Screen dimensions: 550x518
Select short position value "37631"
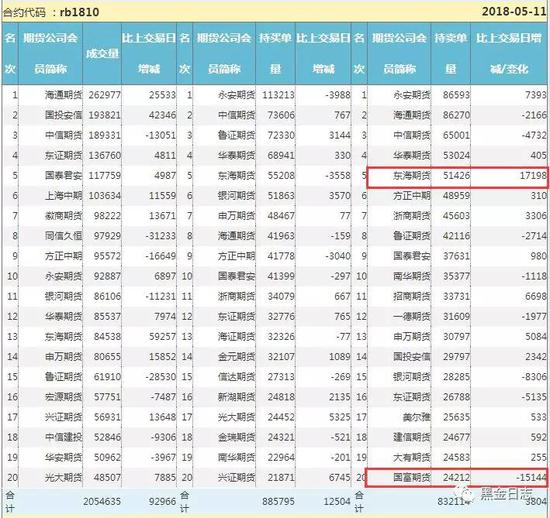[456, 256]
